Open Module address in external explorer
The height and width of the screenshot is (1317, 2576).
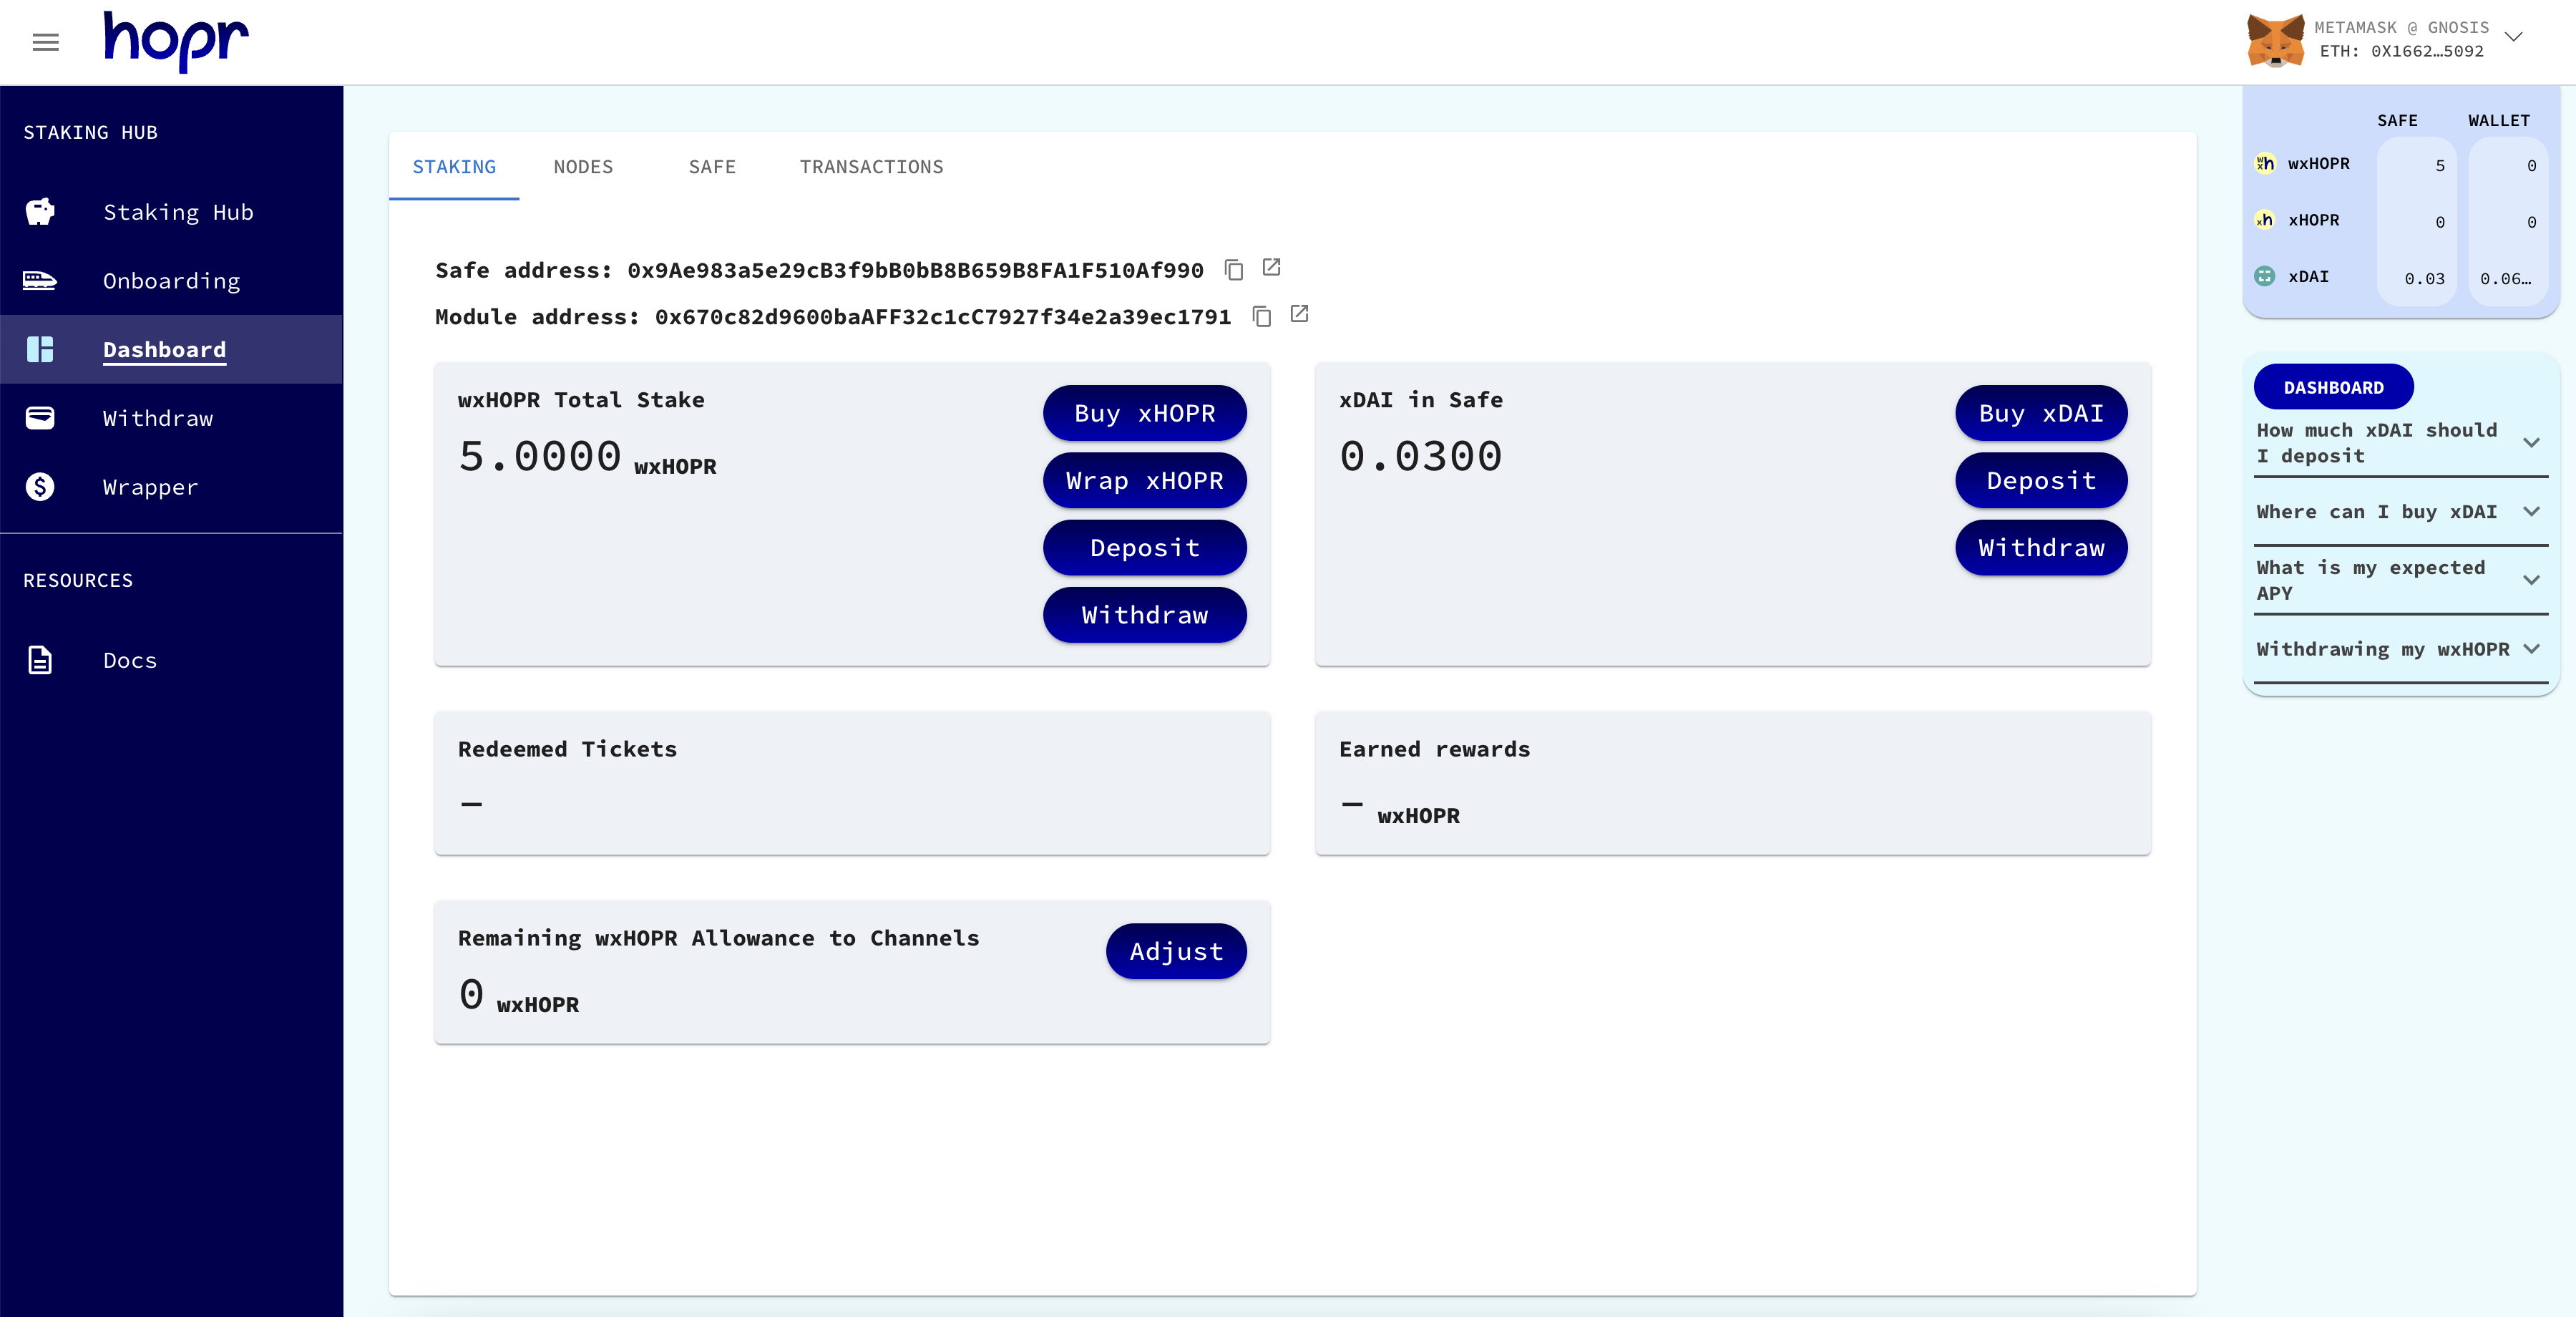click(1299, 314)
